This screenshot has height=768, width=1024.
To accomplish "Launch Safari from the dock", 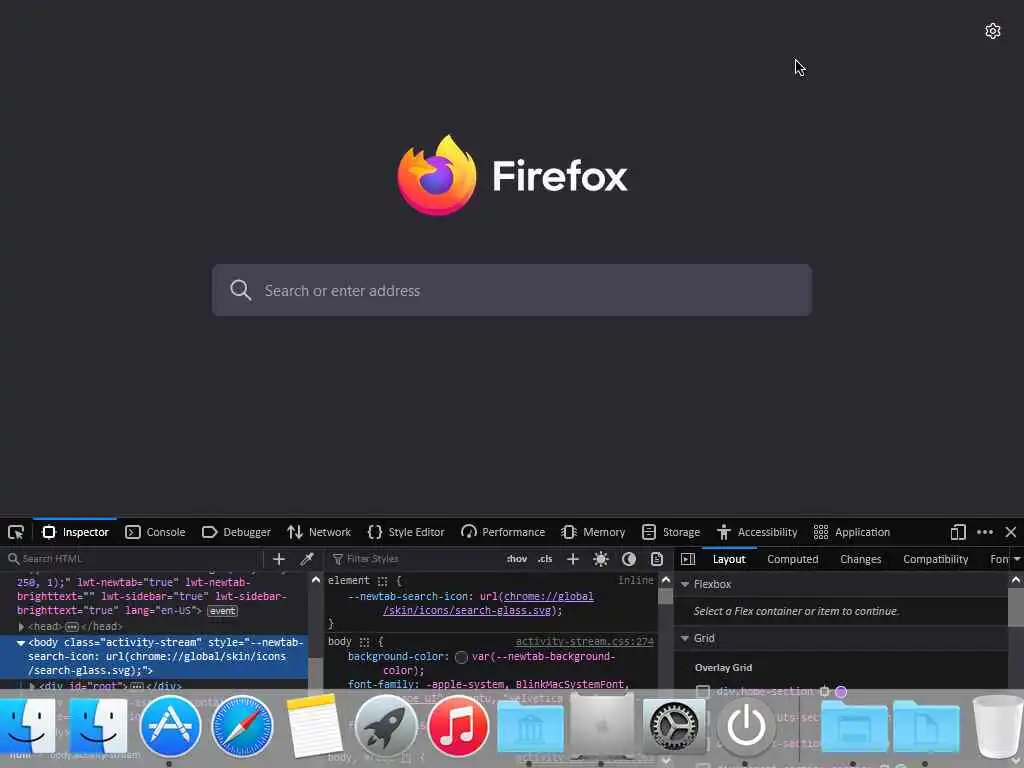I will pos(242,726).
